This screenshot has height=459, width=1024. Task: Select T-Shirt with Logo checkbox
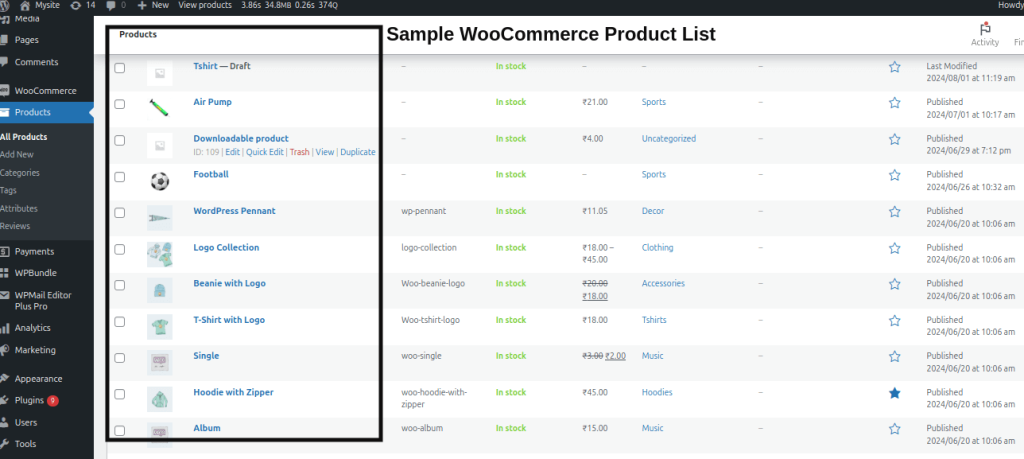120,322
